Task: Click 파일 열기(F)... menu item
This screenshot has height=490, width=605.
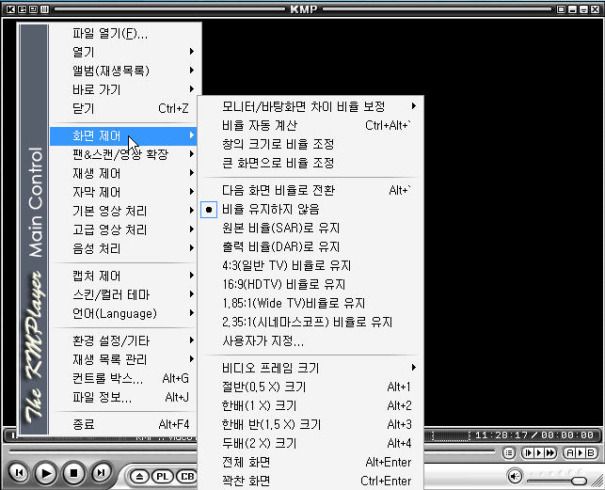Action: coord(123,34)
